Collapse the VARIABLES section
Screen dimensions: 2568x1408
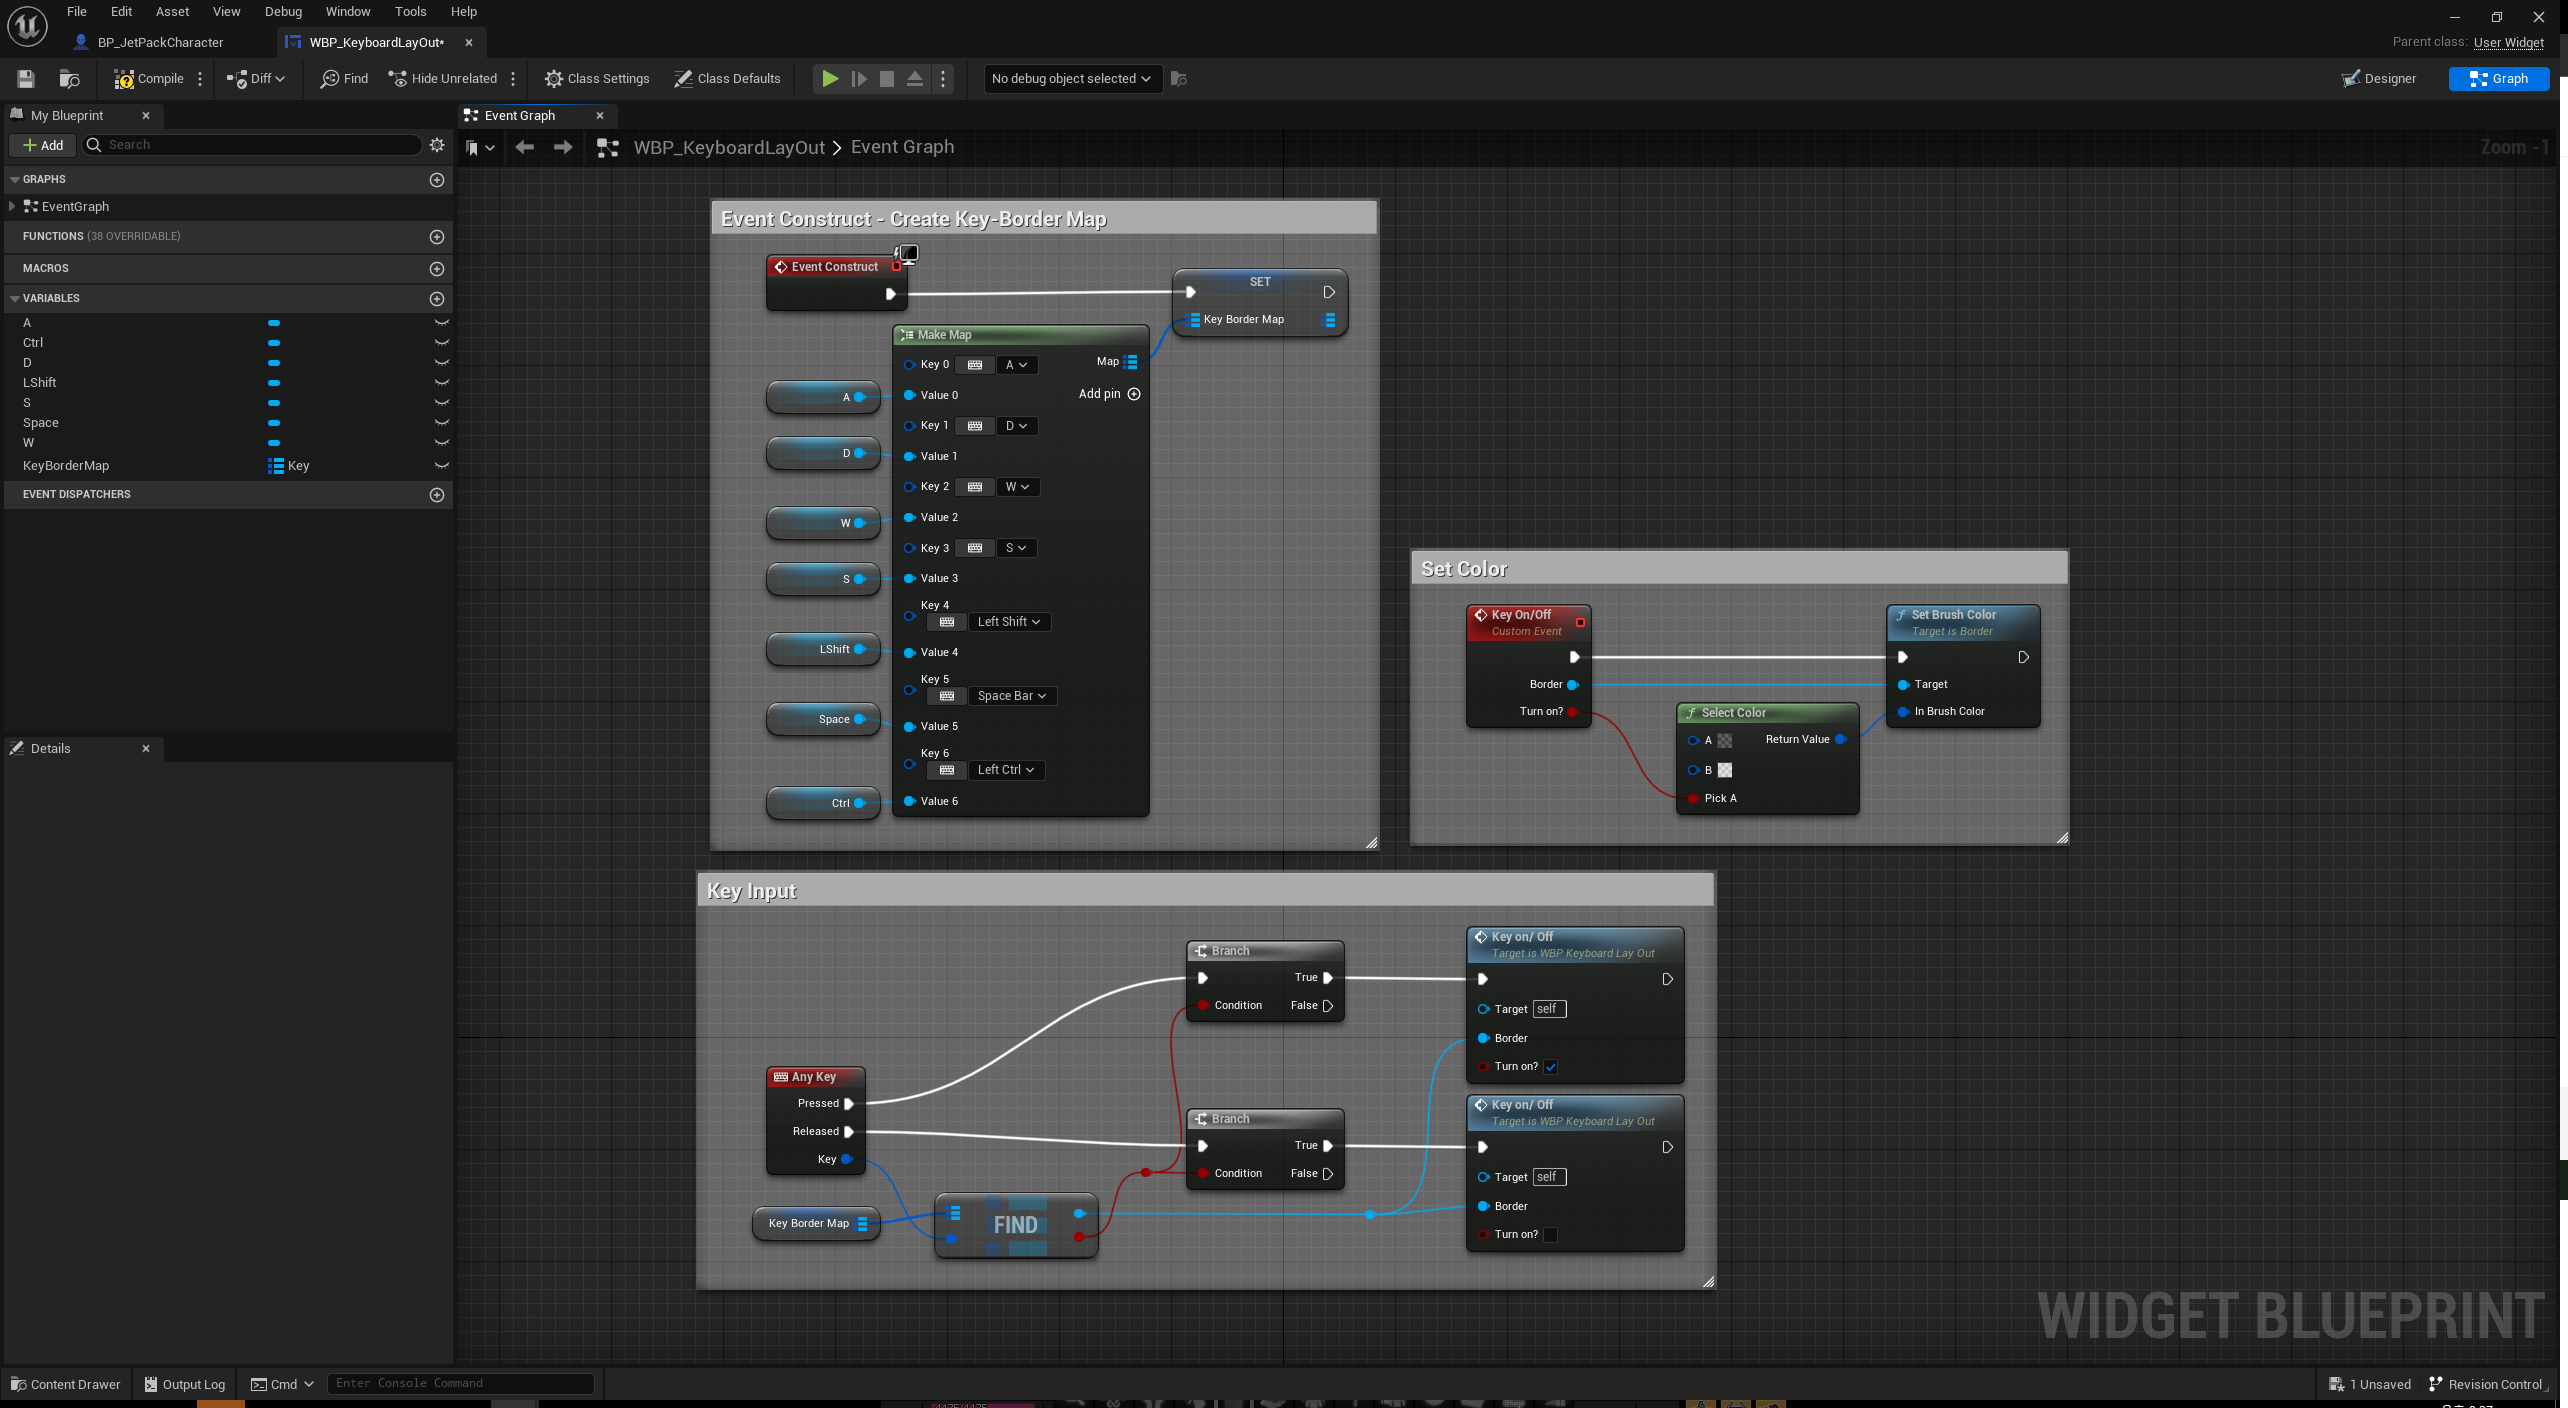point(15,298)
